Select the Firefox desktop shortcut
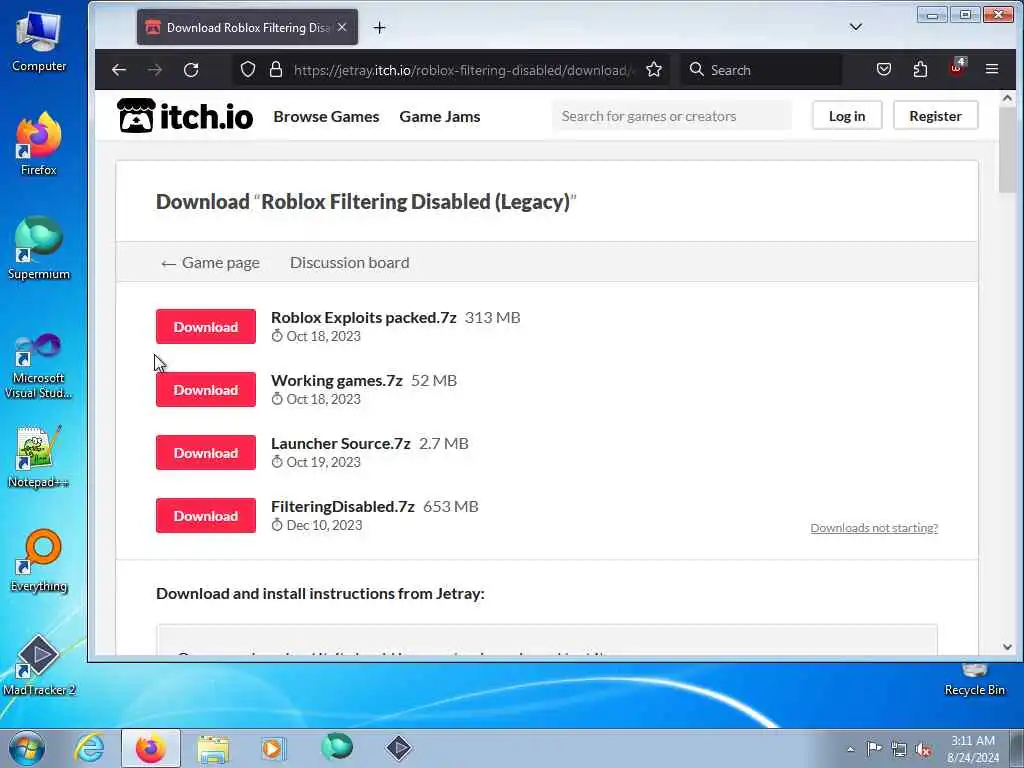1024x768 pixels. click(x=39, y=144)
